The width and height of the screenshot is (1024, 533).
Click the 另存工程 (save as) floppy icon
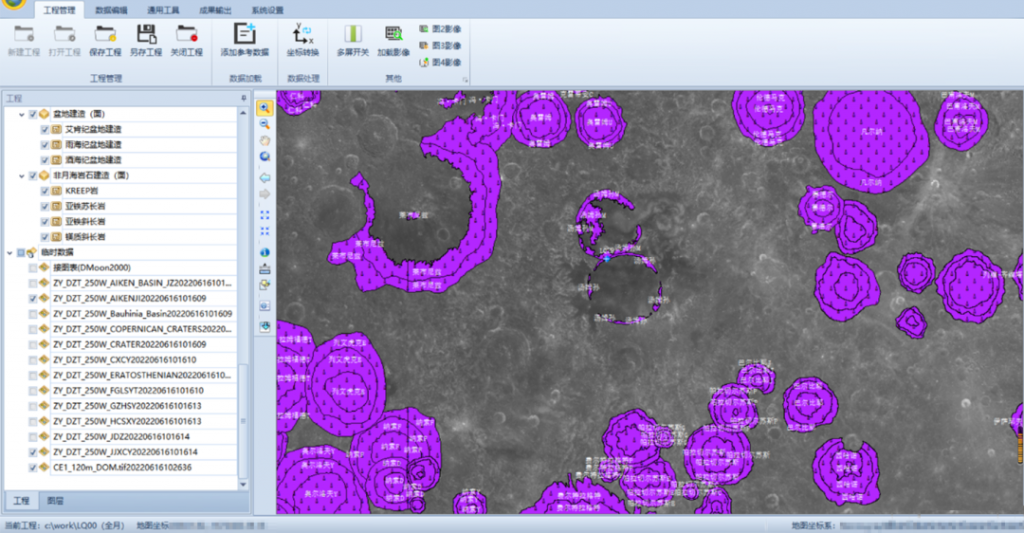(146, 33)
